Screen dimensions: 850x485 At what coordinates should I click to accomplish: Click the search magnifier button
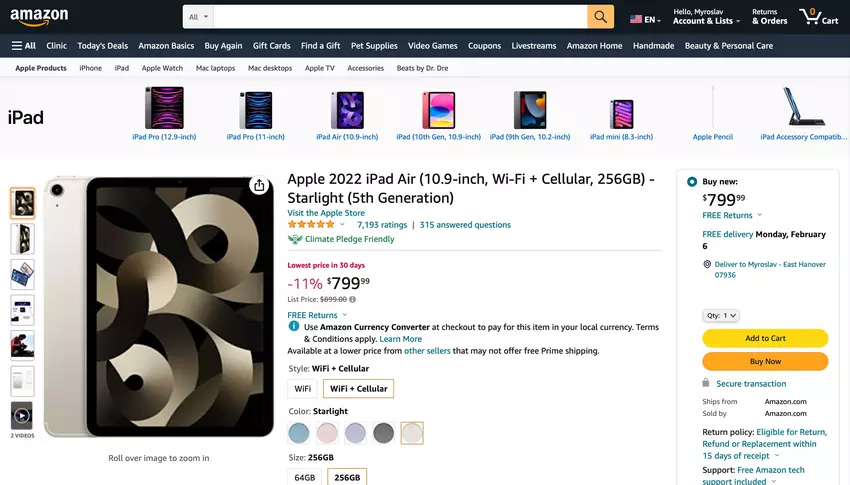(x=600, y=17)
